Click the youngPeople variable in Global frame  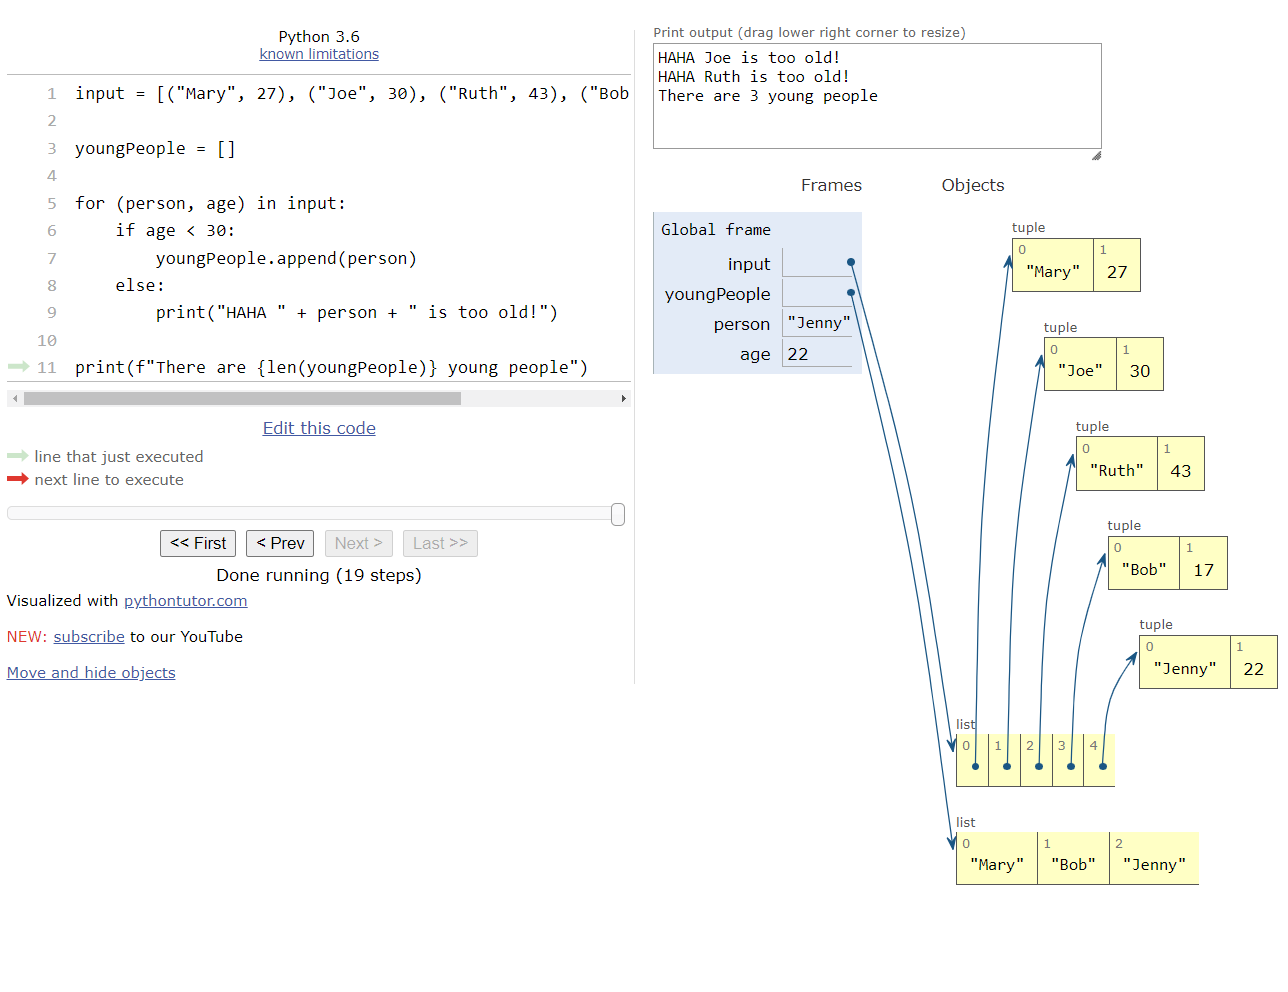point(718,294)
